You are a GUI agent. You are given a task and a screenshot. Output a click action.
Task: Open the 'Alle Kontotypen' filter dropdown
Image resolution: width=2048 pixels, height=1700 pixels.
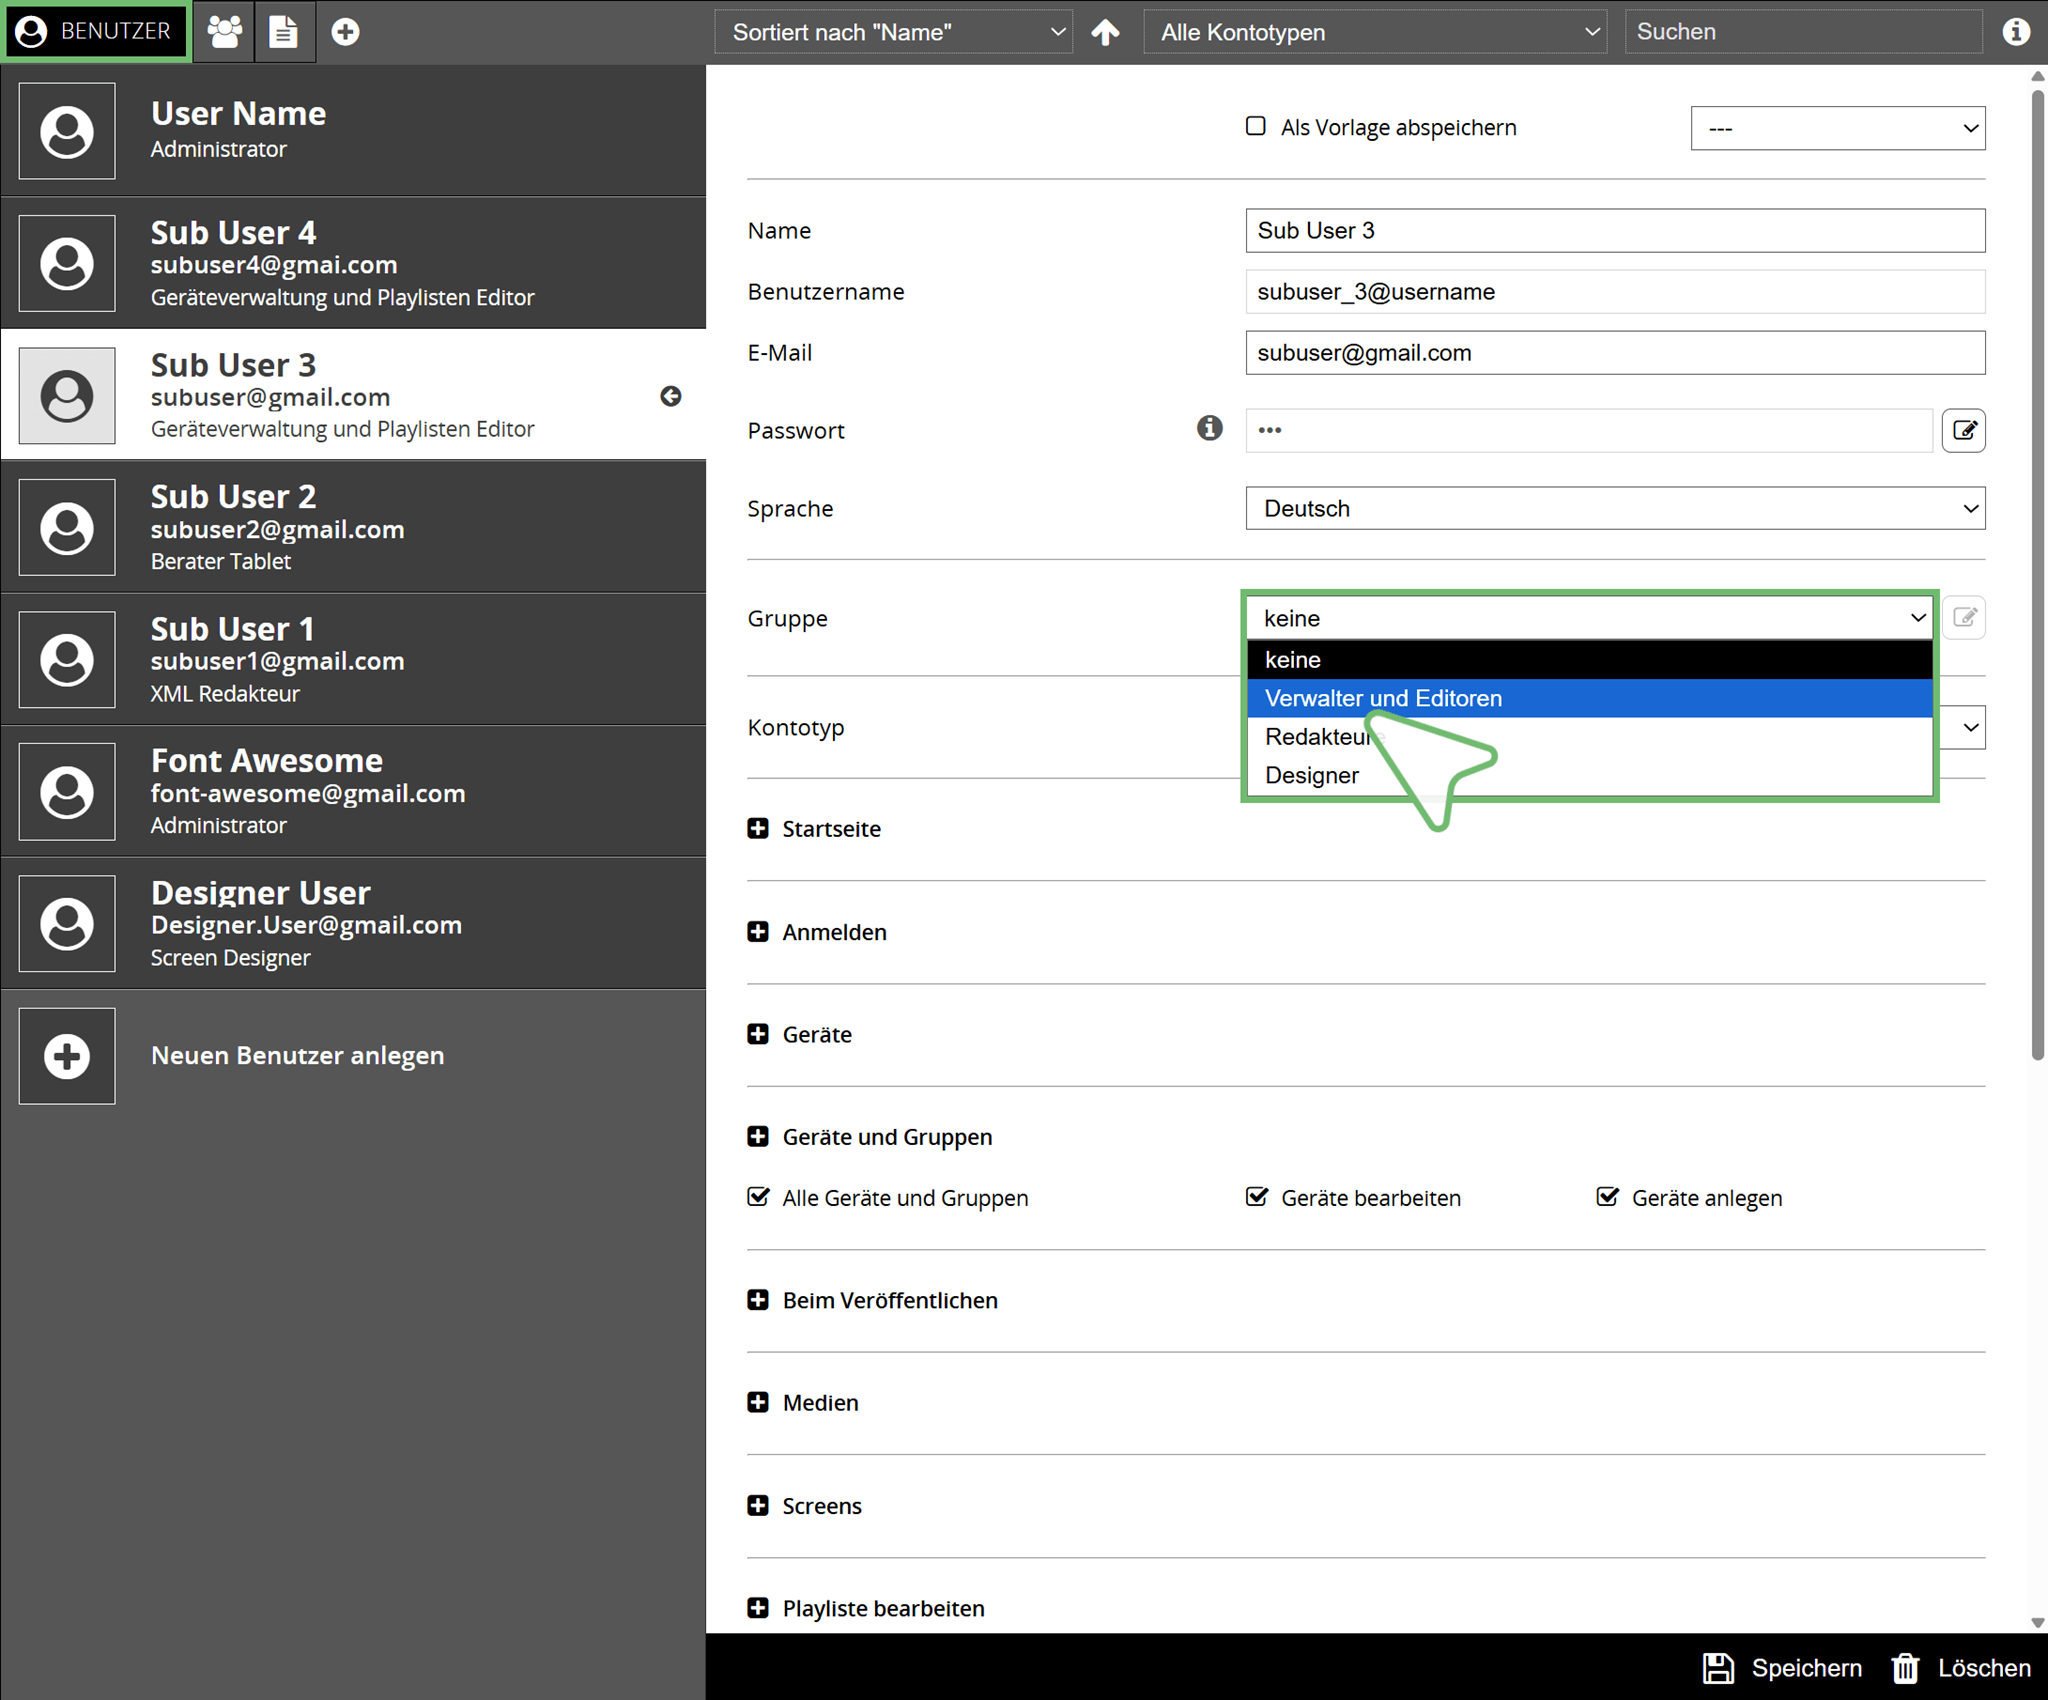1375,32
